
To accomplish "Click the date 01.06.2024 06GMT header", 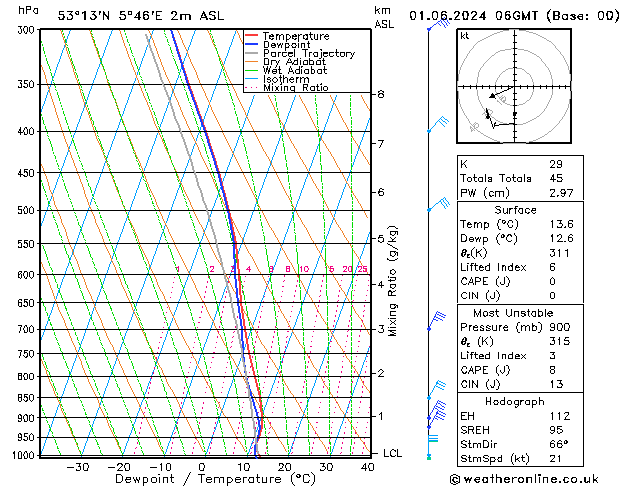I will [x=474, y=16].
